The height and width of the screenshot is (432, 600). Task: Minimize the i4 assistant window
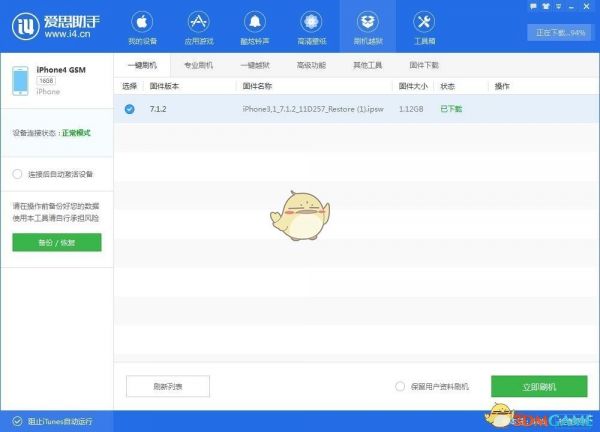(571, 7)
